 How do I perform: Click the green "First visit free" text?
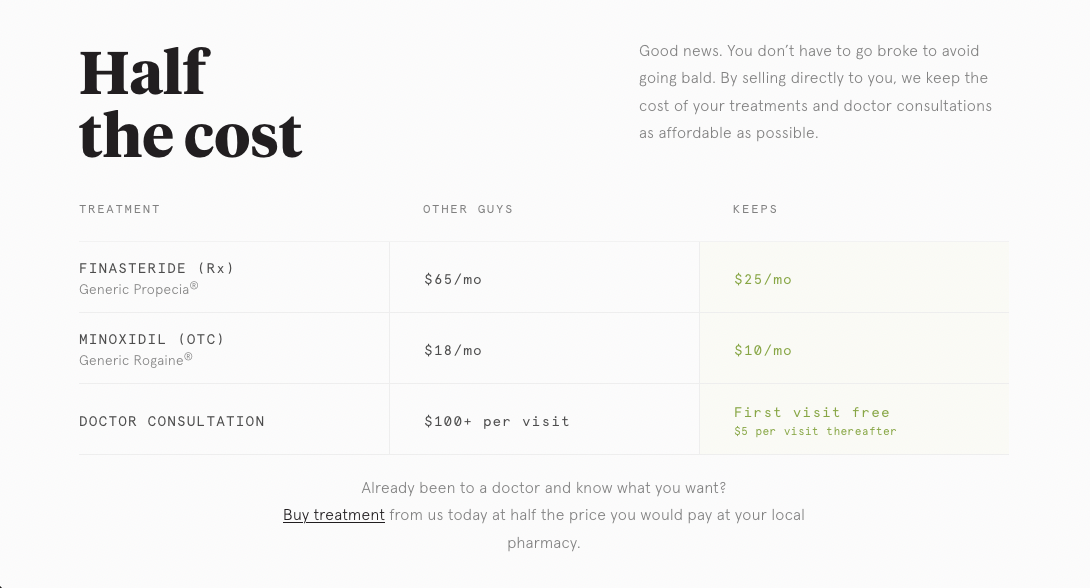(x=812, y=412)
